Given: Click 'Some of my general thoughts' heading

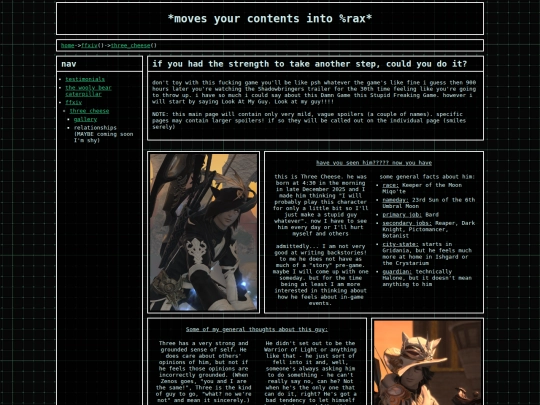Looking at the screenshot, I should pyautogui.click(x=257, y=330).
